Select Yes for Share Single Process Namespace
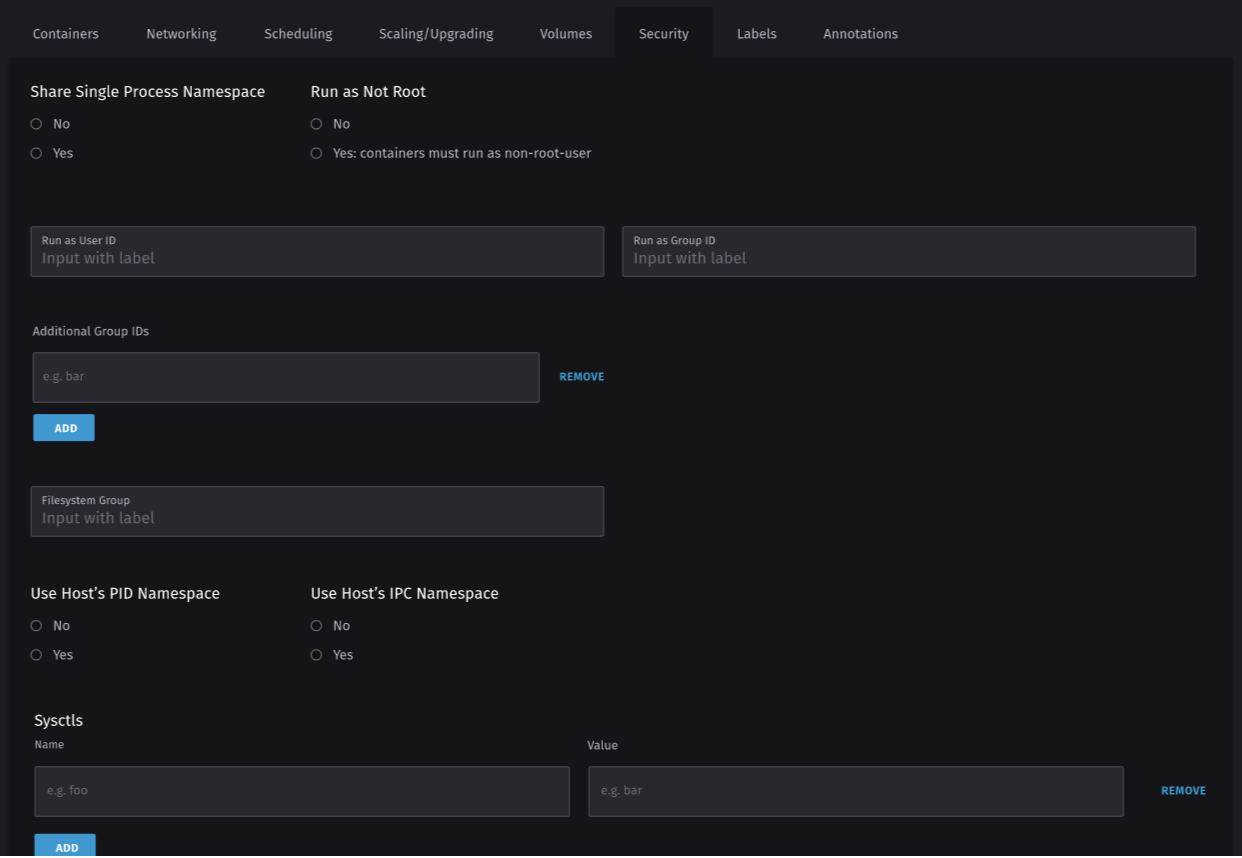The height and width of the screenshot is (858, 1242). point(36,152)
